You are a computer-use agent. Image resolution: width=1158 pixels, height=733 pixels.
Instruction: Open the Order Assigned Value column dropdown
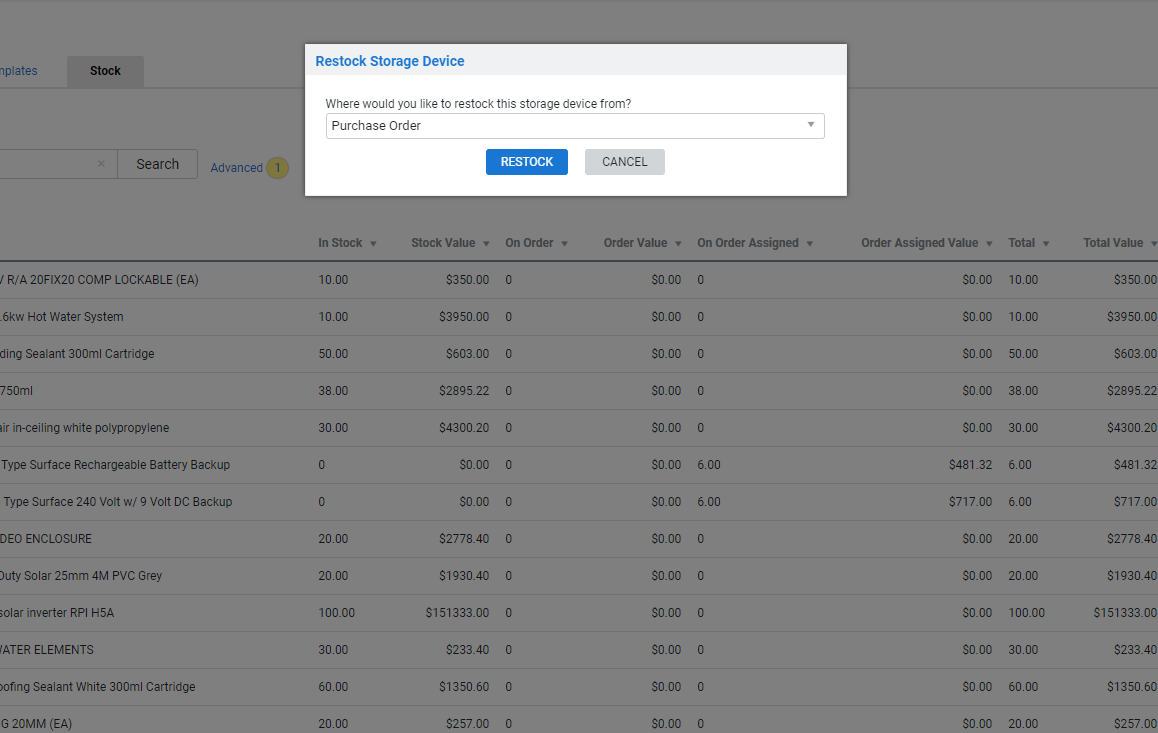(x=989, y=243)
